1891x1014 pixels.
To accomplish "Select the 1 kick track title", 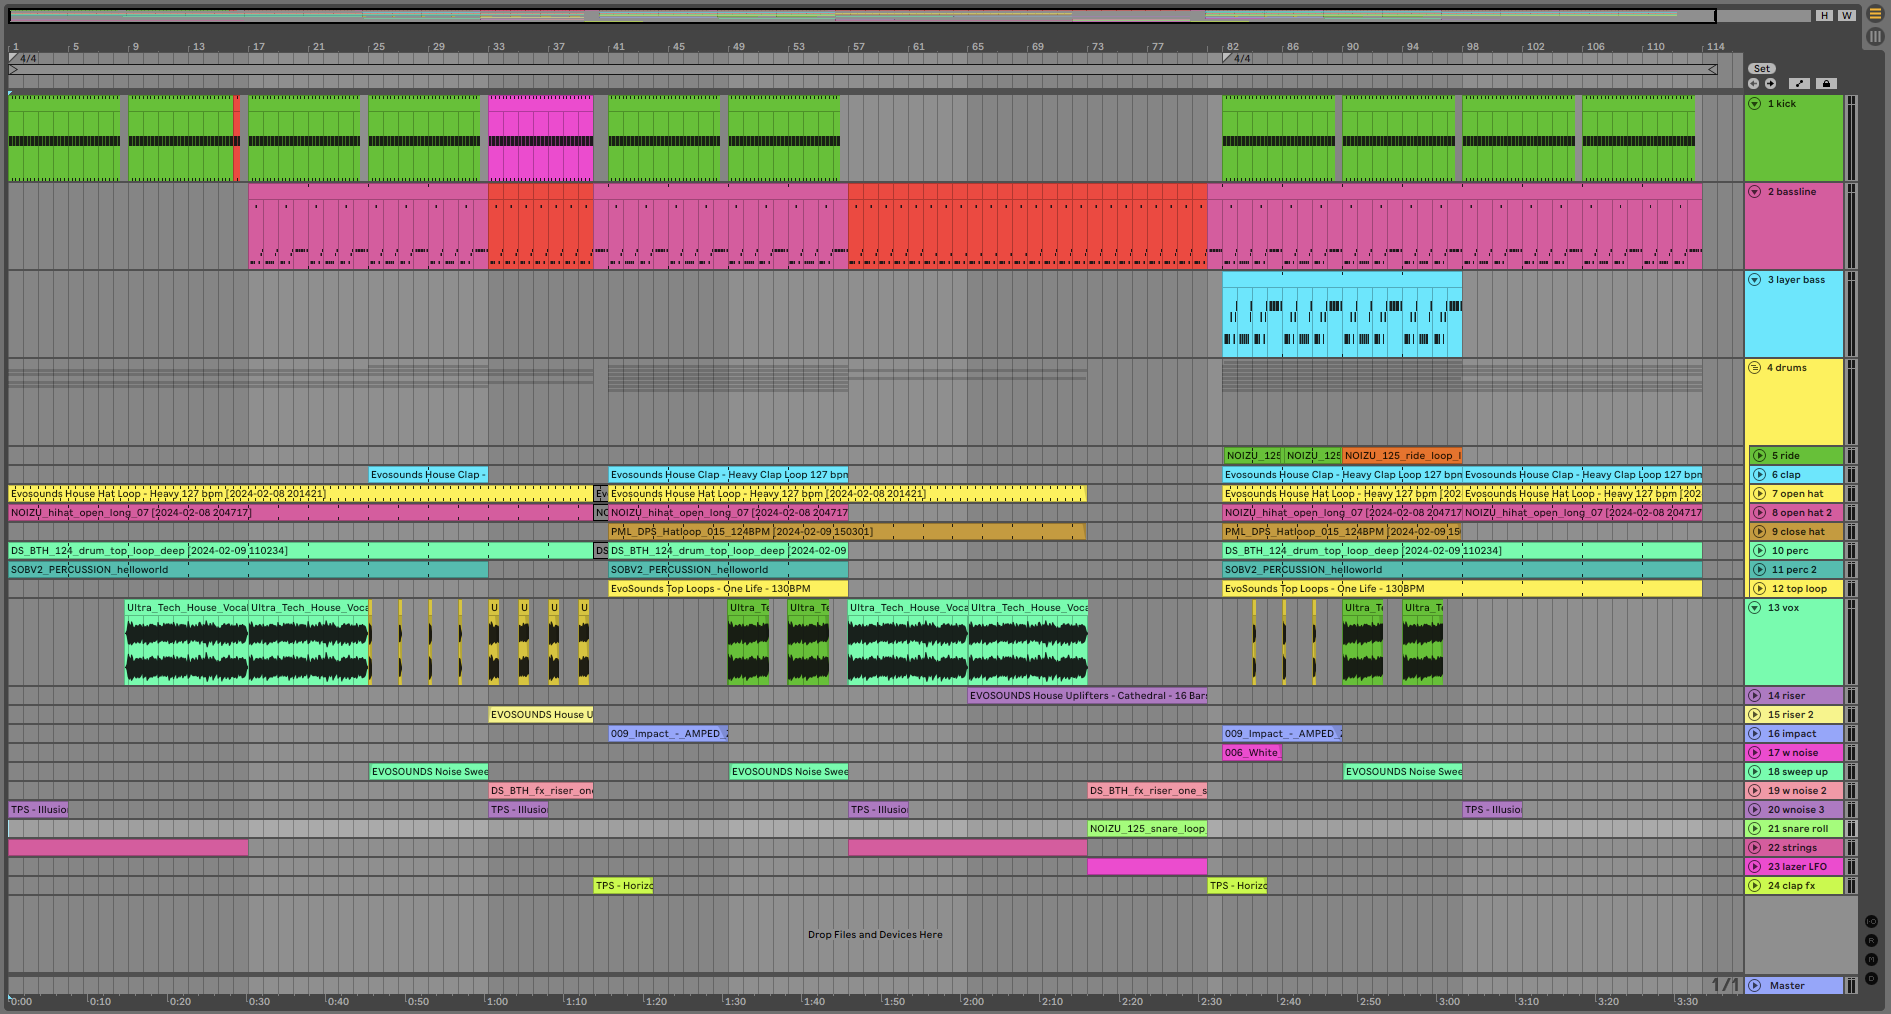I will [x=1781, y=104].
